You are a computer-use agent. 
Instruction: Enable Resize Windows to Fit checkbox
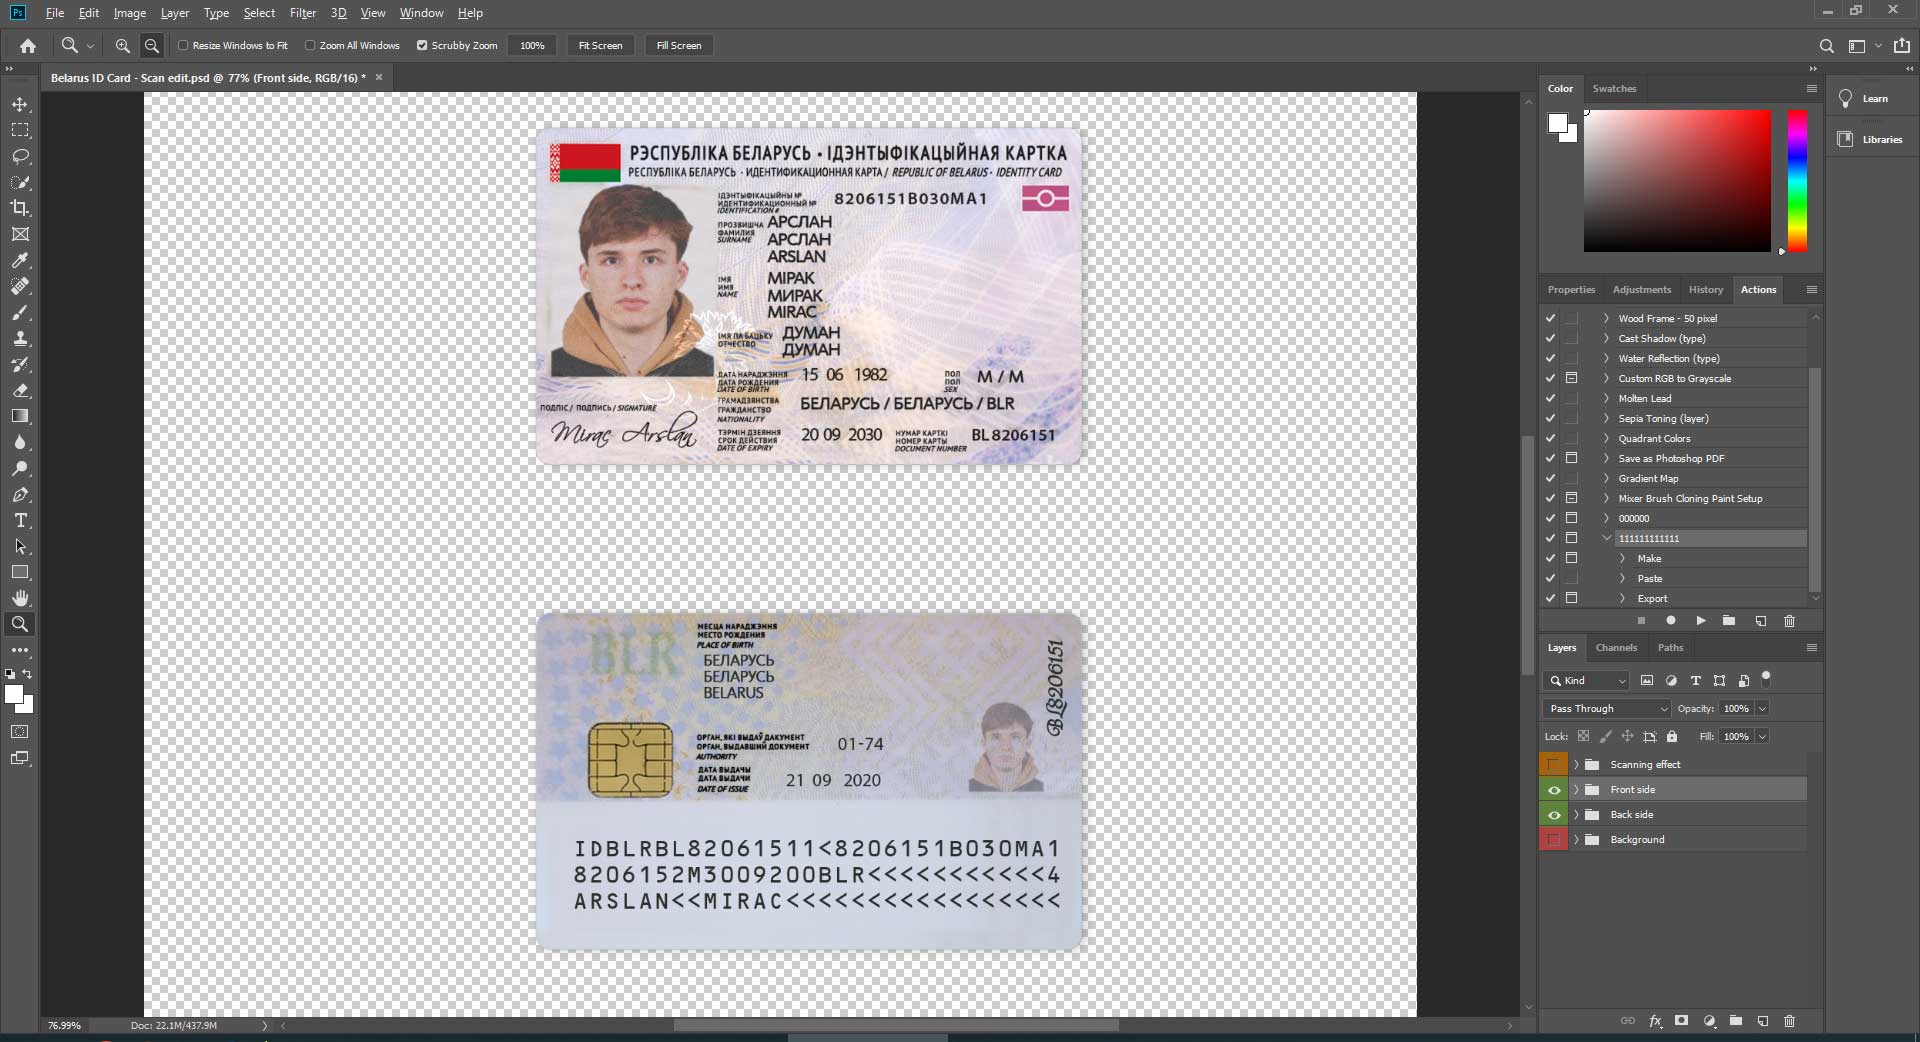[183, 45]
